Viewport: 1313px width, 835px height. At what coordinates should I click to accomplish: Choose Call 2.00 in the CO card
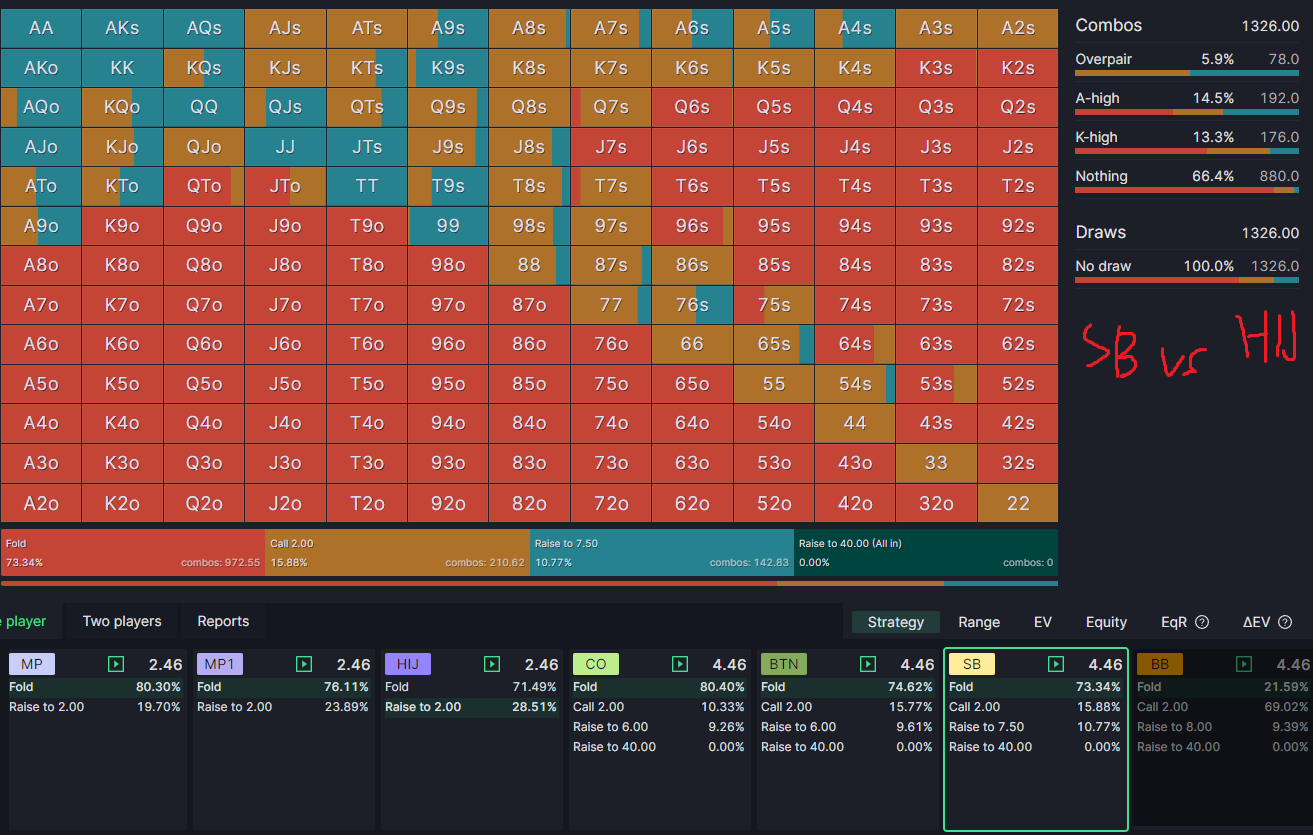(x=660, y=707)
